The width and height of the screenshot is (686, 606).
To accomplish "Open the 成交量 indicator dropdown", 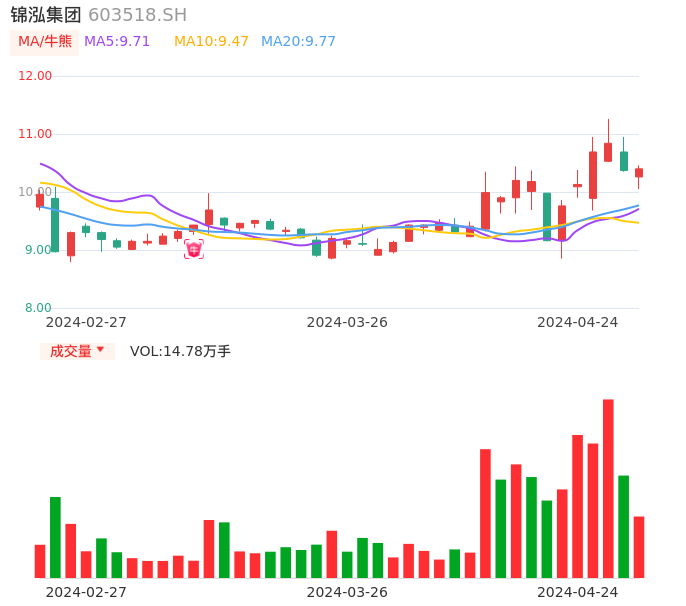I will point(78,351).
